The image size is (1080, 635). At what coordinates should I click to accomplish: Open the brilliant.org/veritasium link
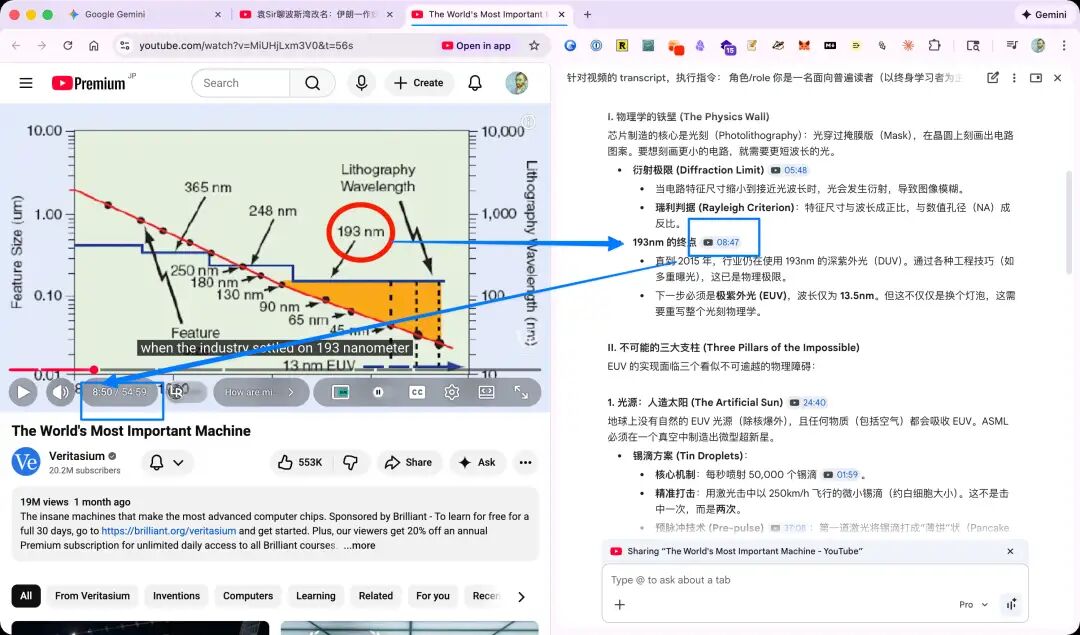169,531
